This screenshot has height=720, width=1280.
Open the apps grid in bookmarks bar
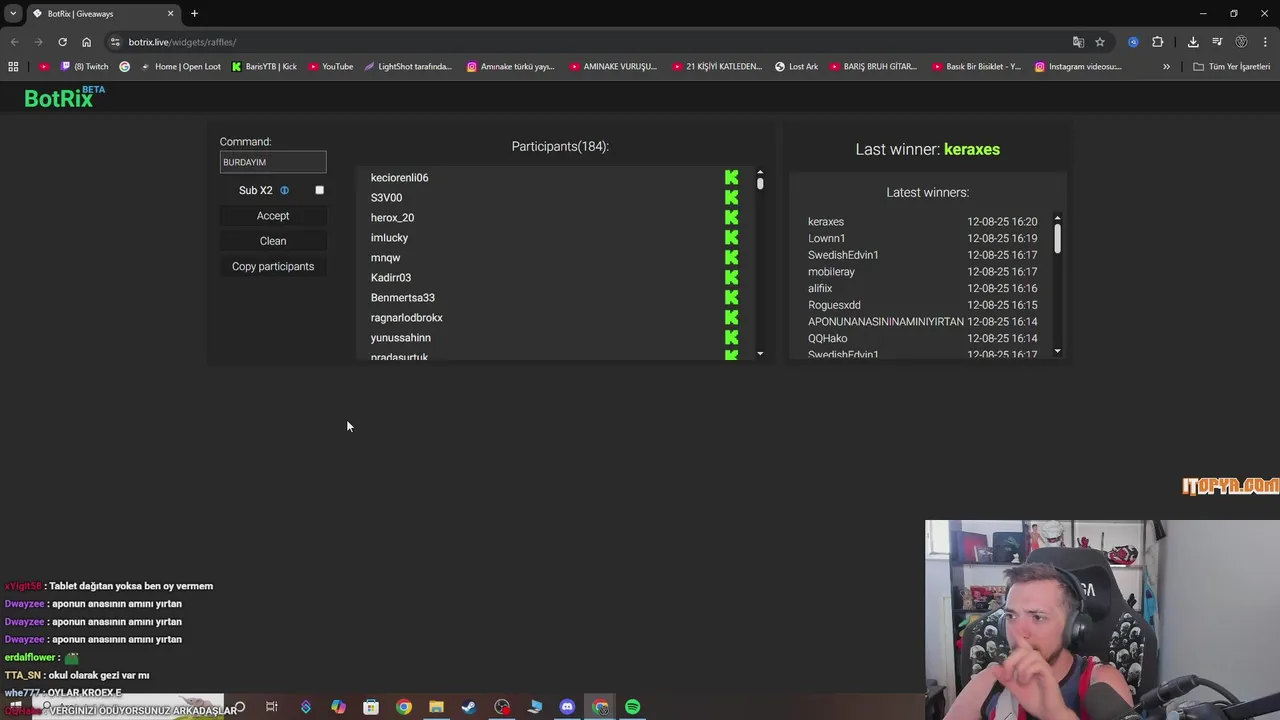13,67
